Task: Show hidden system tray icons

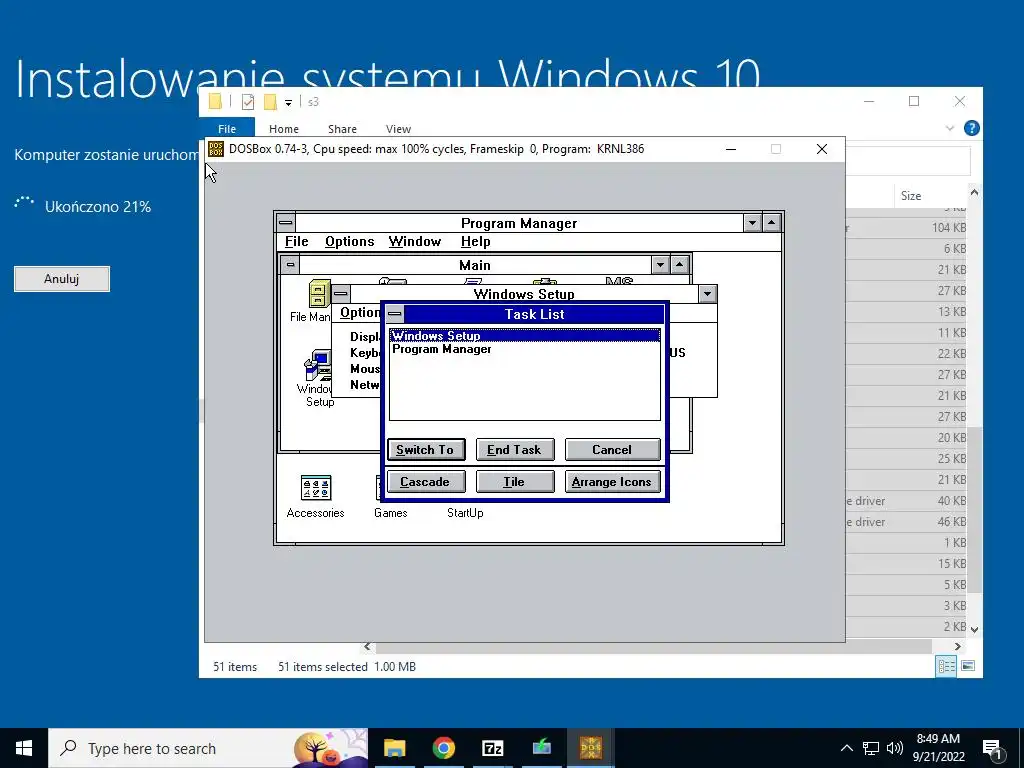Action: point(846,748)
